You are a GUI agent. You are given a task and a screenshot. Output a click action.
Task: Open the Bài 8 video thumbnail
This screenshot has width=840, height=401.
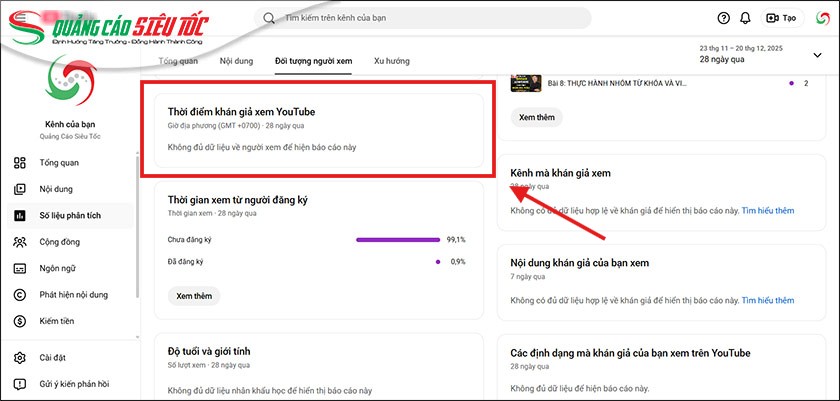[526, 84]
